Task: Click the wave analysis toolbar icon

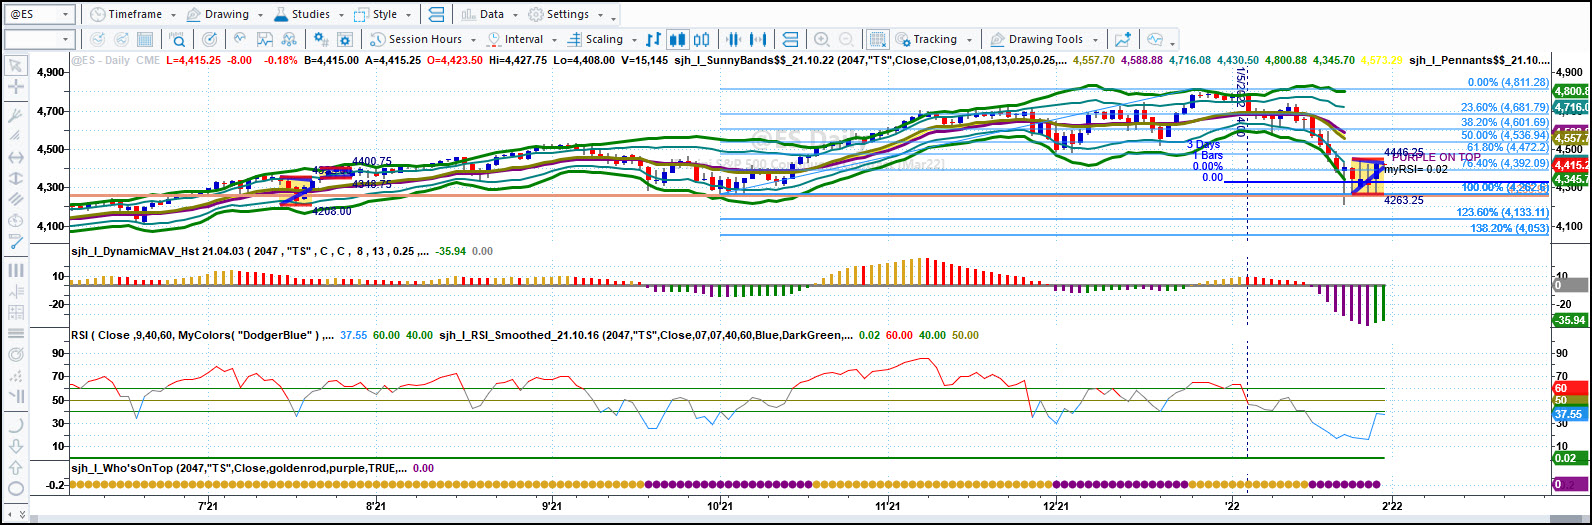Action: click(240, 40)
